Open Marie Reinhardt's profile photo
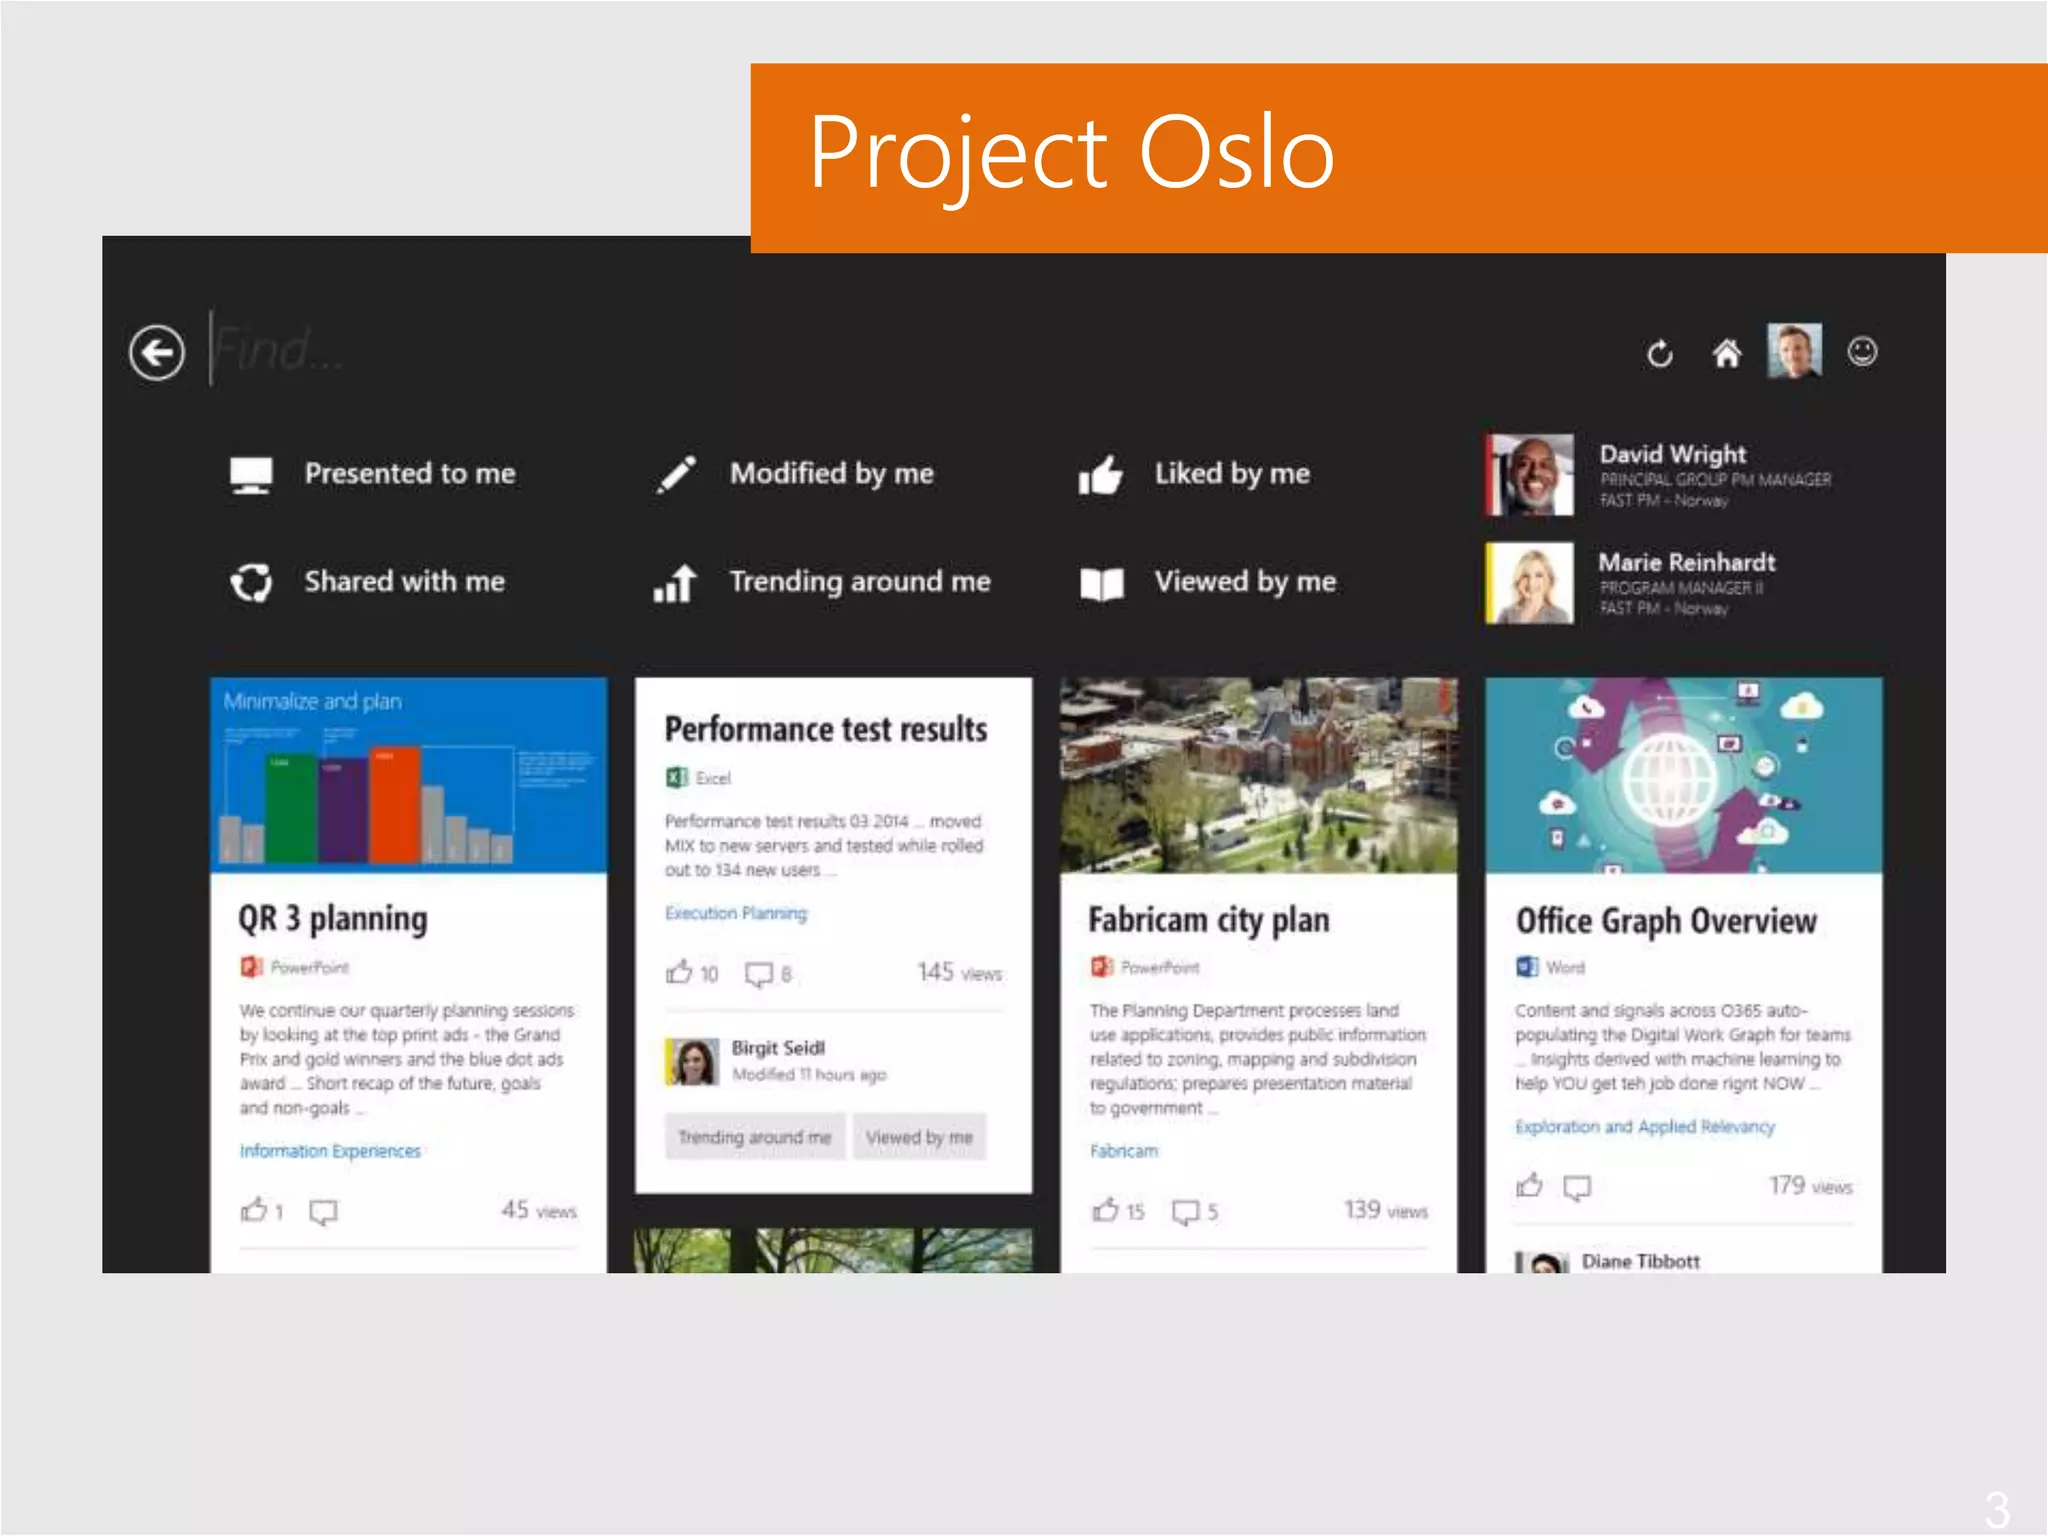The image size is (2048, 1536). (x=1530, y=583)
